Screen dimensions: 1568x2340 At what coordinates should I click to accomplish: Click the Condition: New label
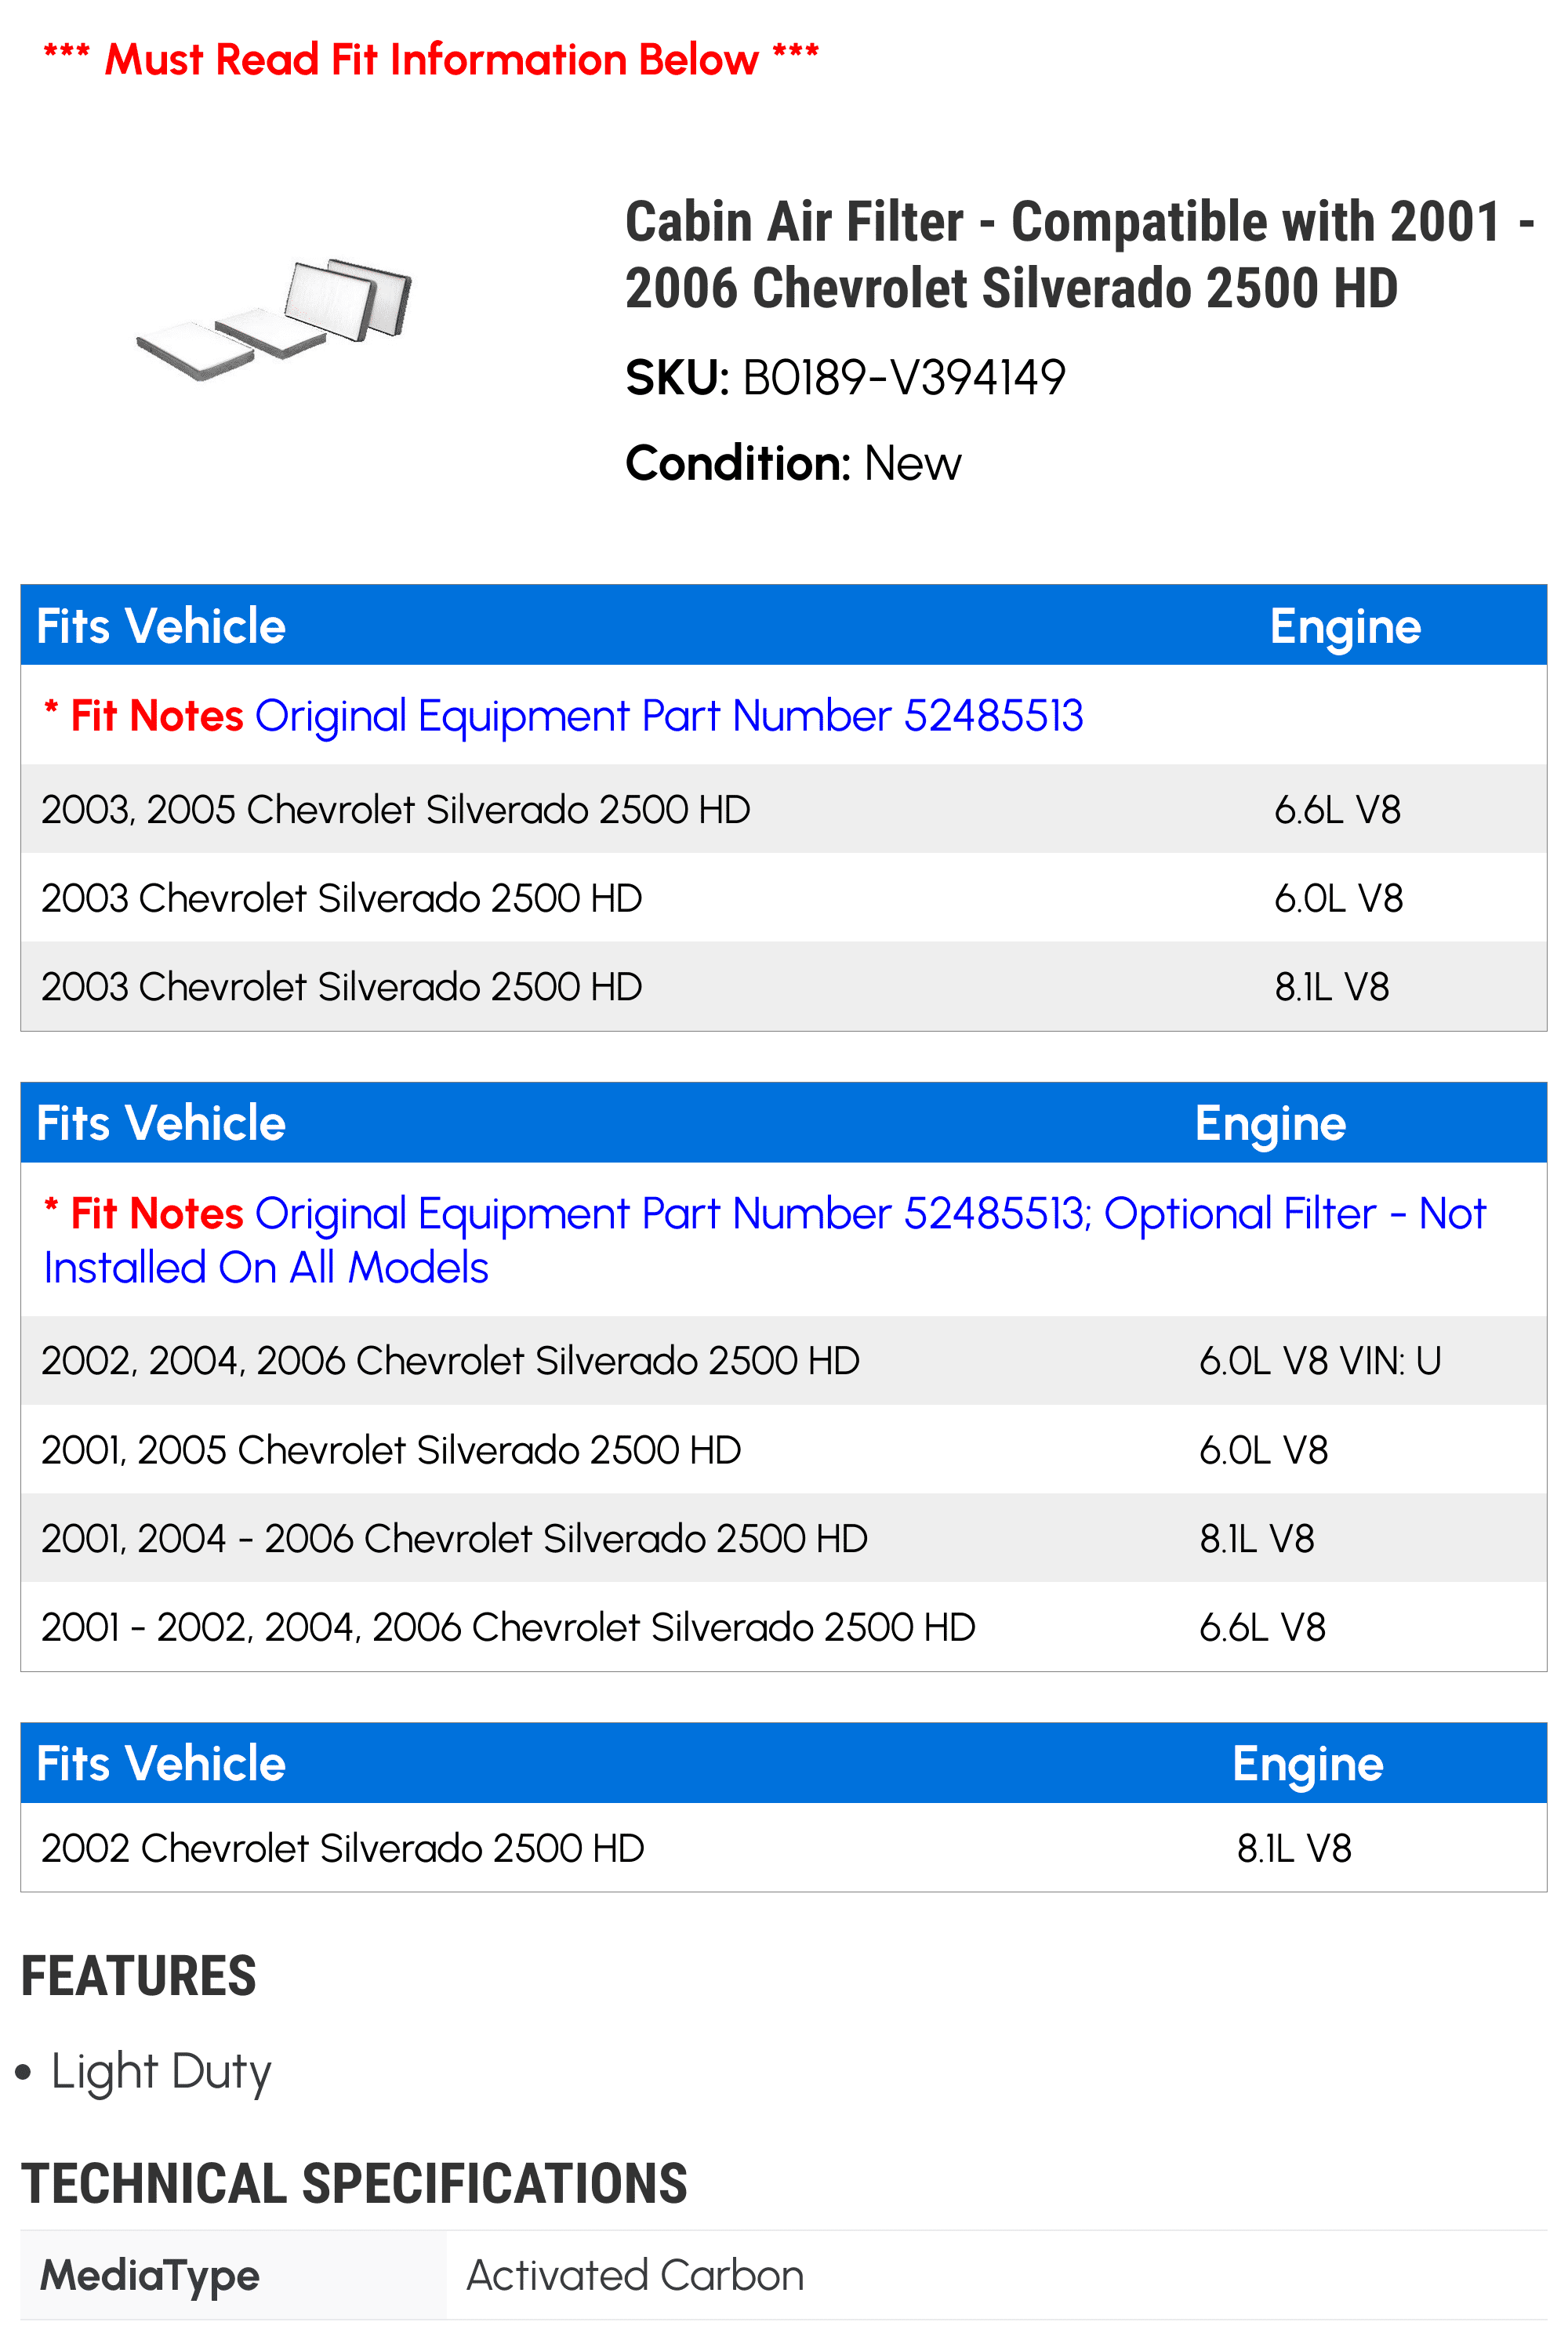[793, 463]
